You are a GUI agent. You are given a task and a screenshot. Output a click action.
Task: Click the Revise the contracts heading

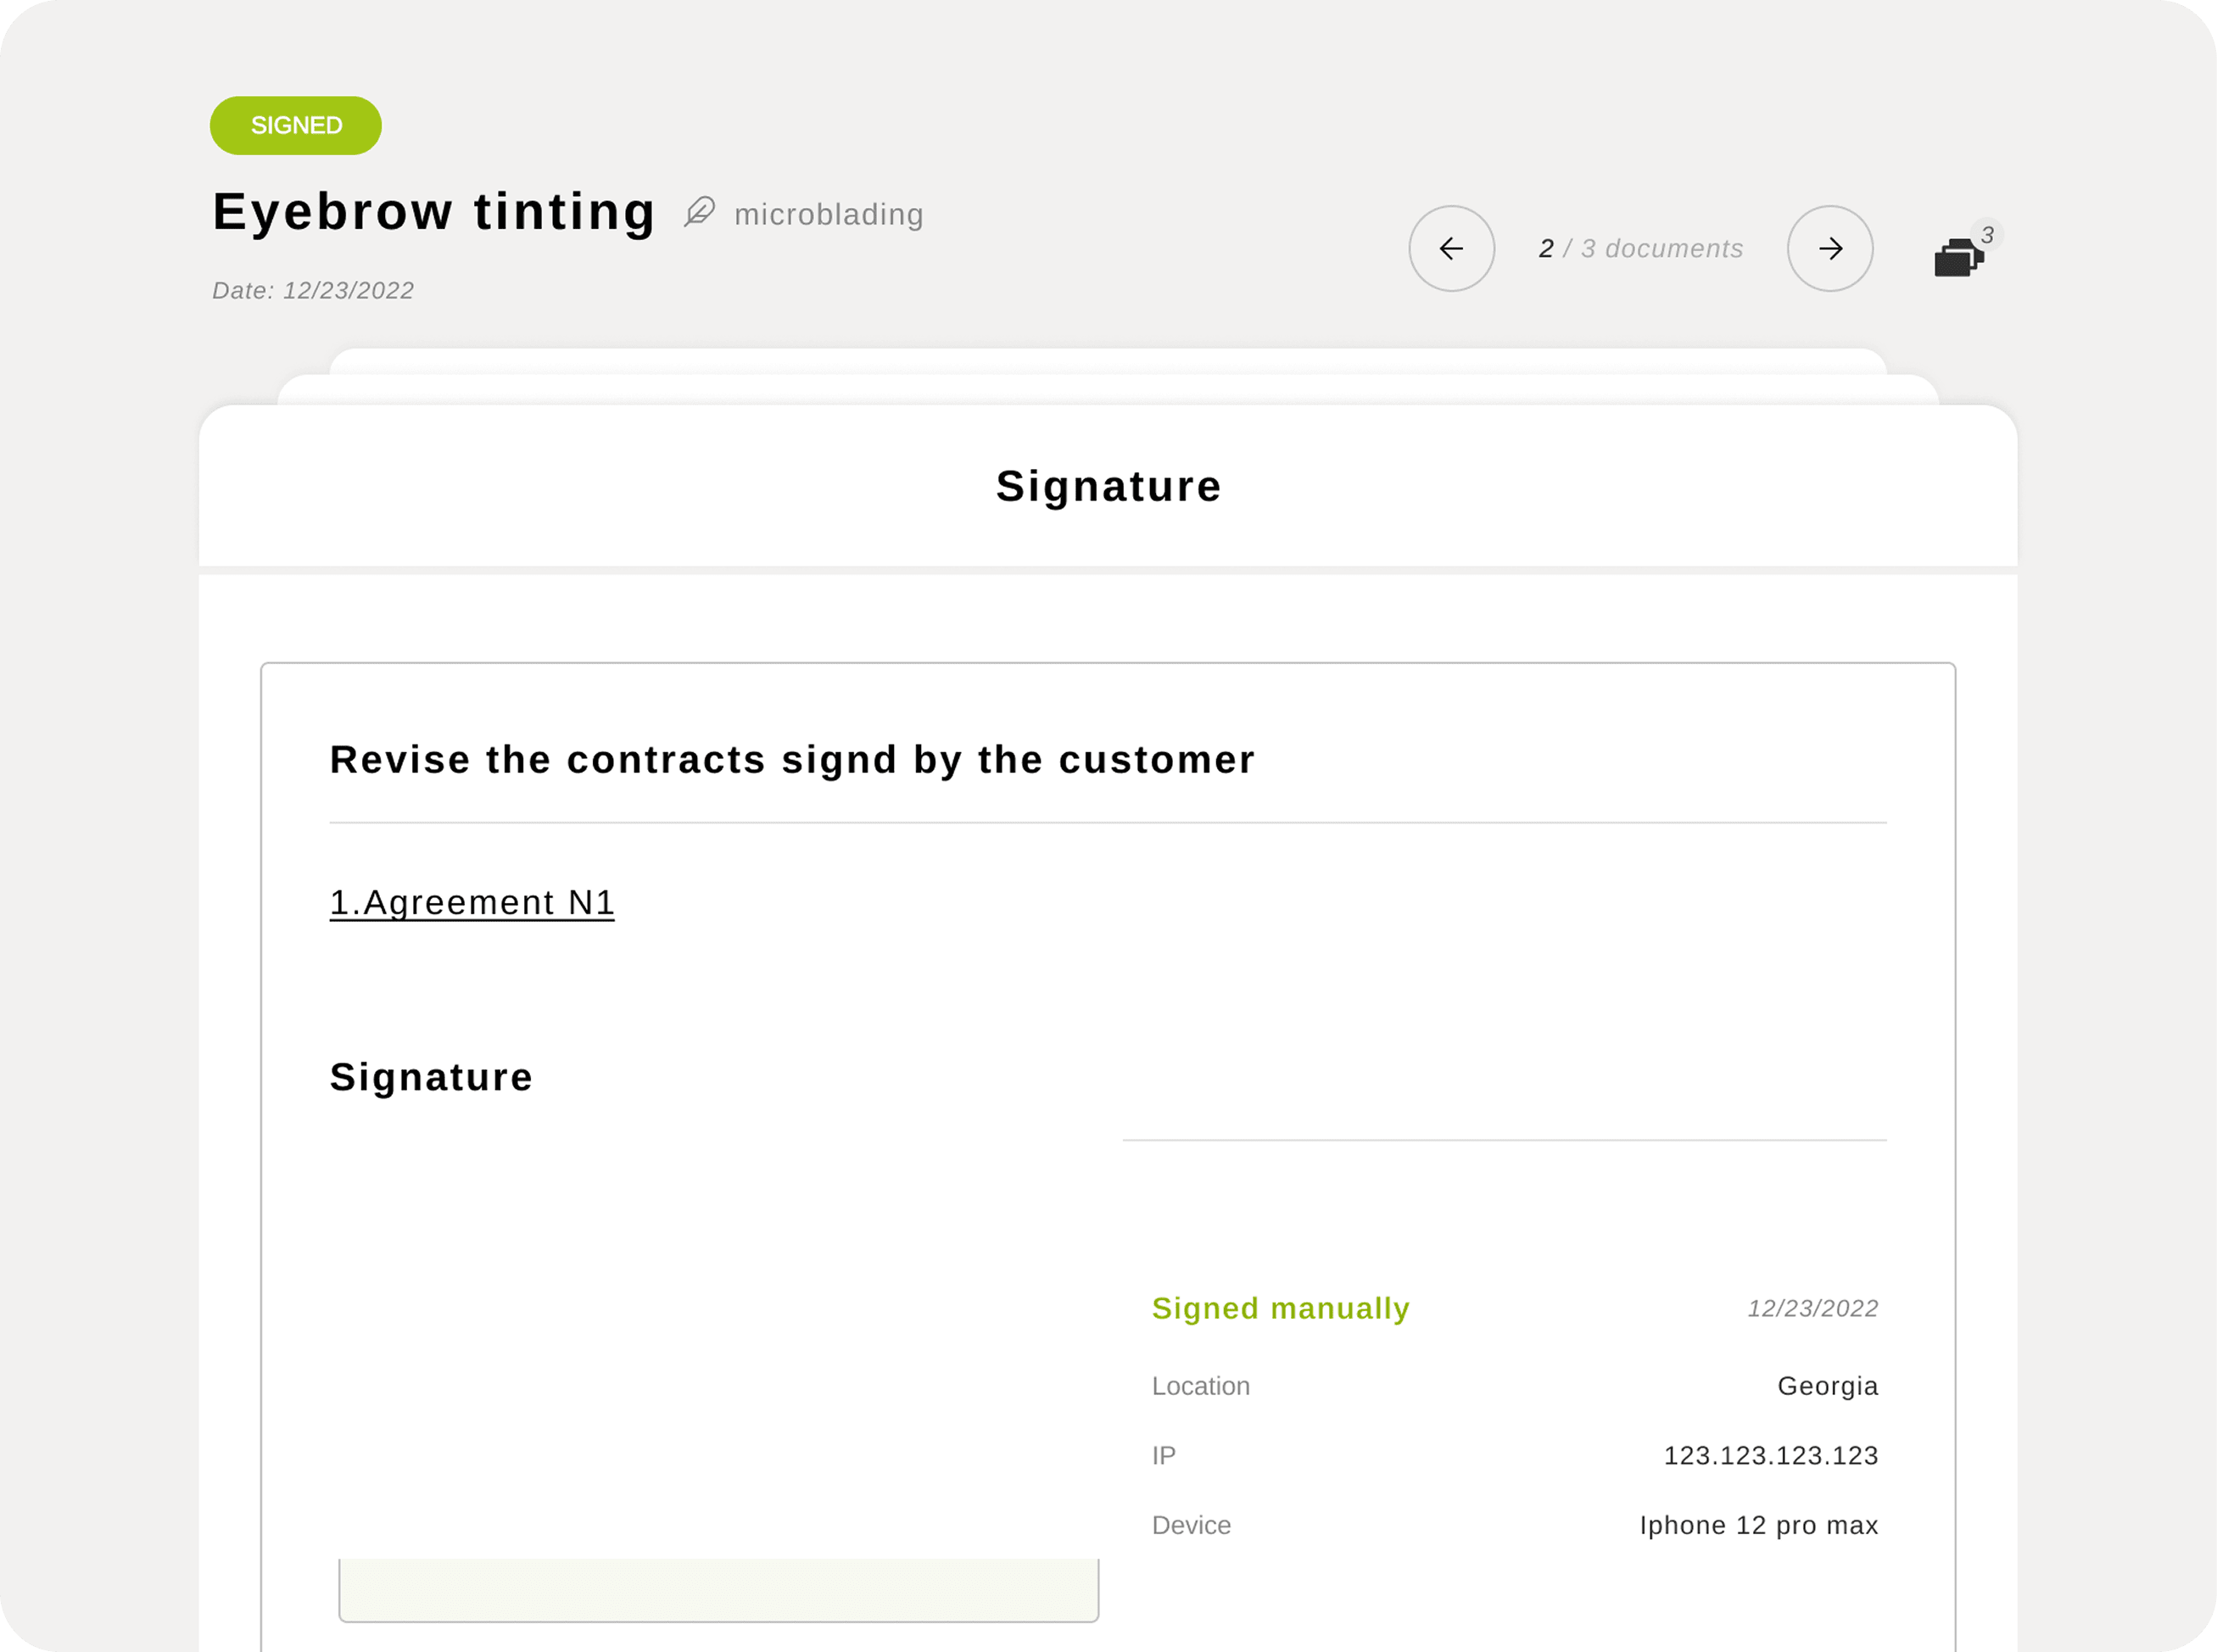click(792, 760)
